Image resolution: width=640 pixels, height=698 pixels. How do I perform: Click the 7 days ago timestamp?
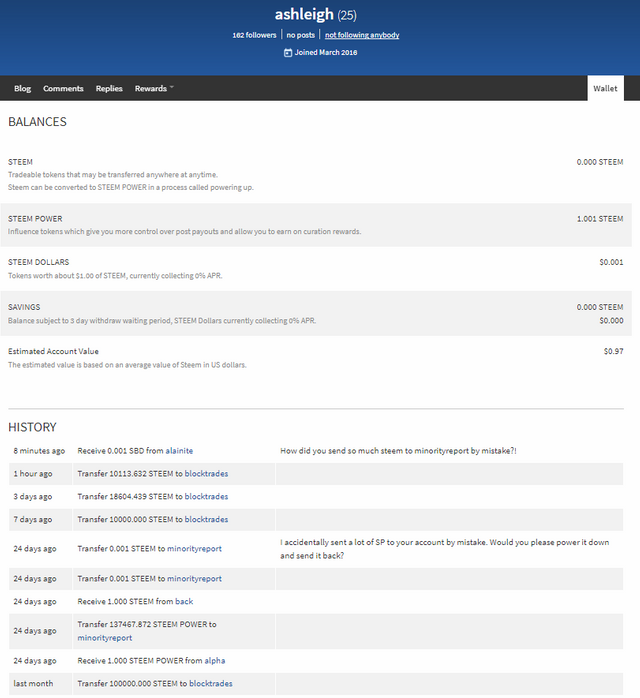[x=33, y=519]
